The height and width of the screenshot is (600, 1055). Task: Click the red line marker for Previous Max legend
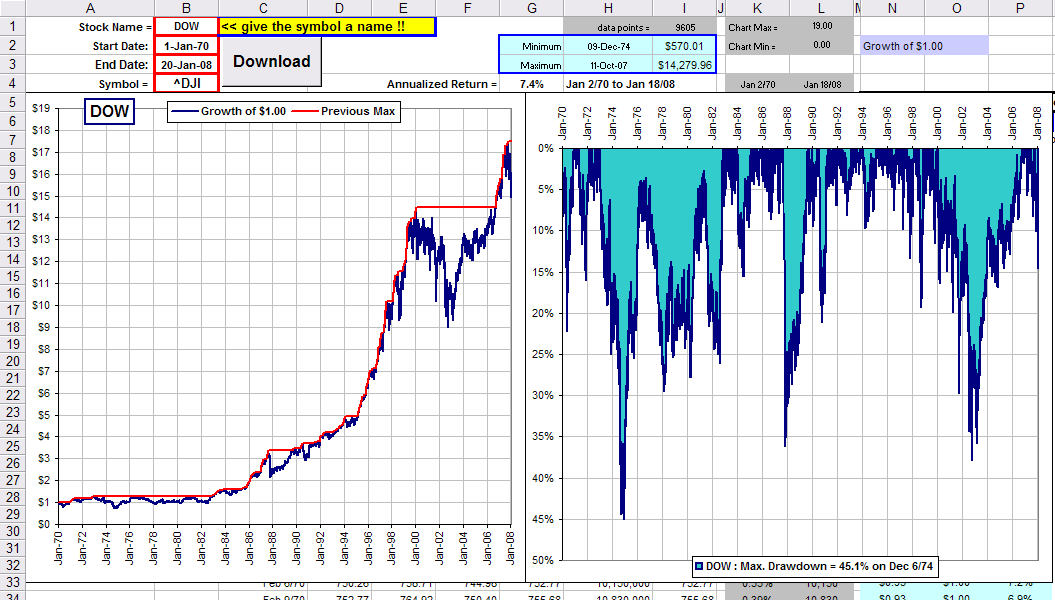305,111
